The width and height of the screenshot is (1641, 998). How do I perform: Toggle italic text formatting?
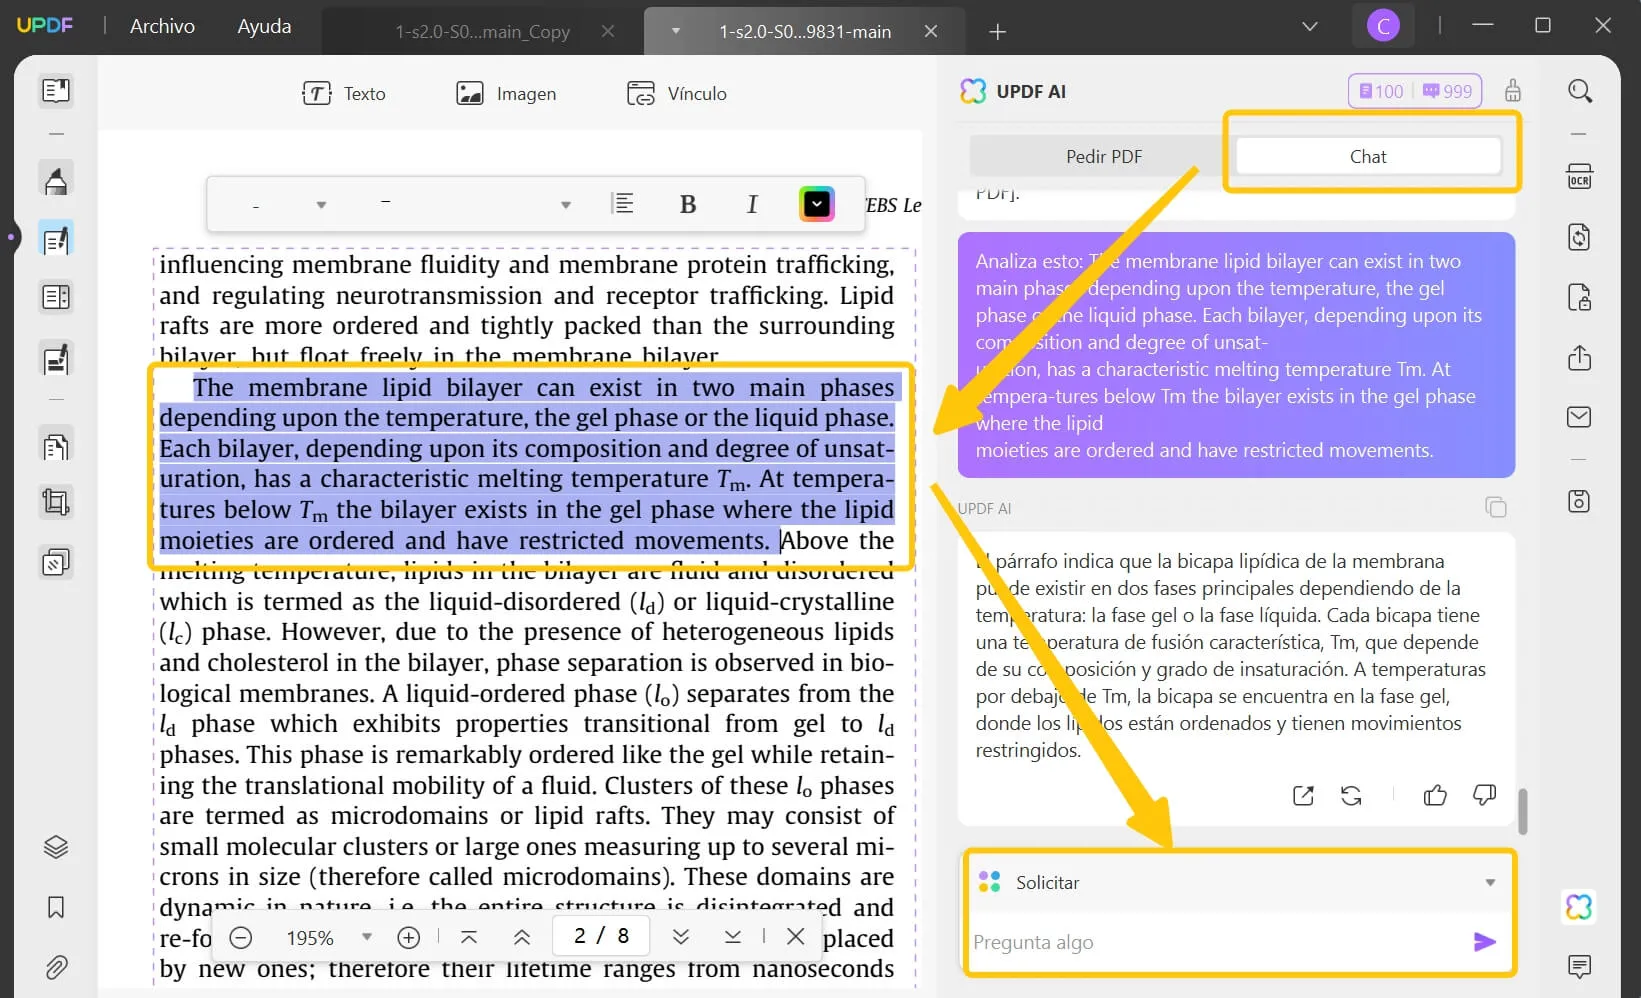[752, 205]
